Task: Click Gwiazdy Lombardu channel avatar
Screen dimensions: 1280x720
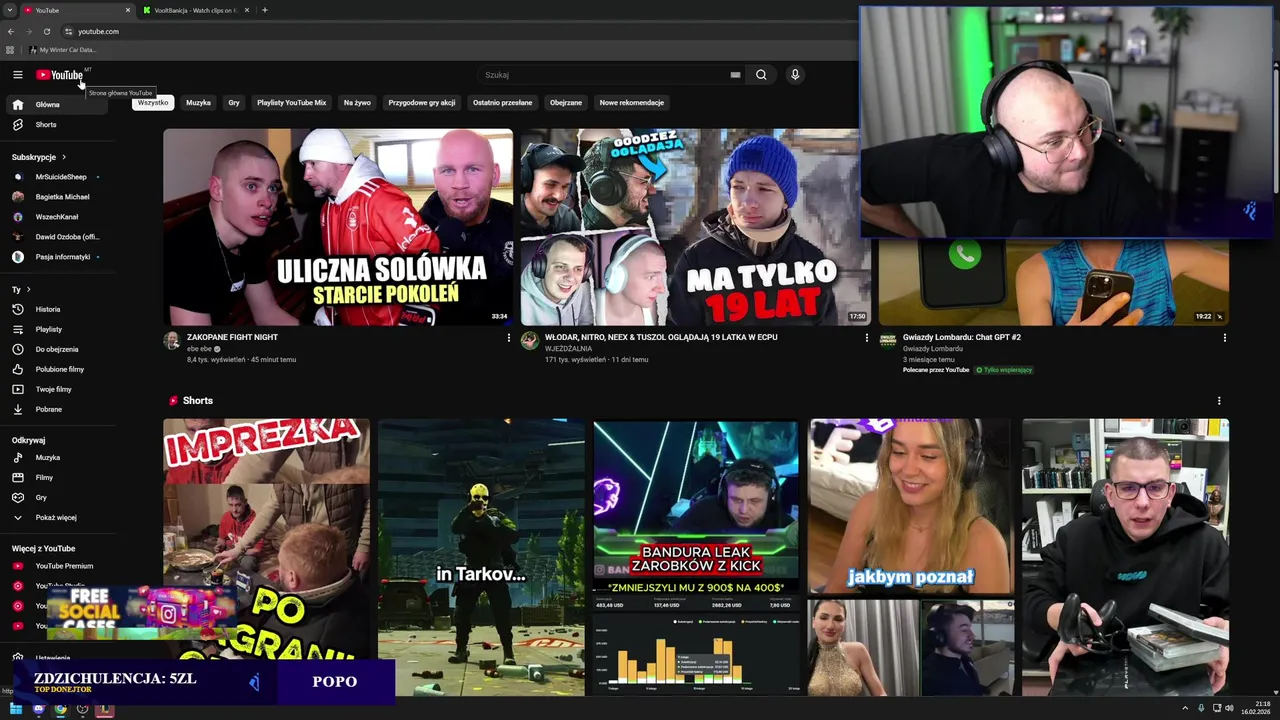Action: coord(887,341)
